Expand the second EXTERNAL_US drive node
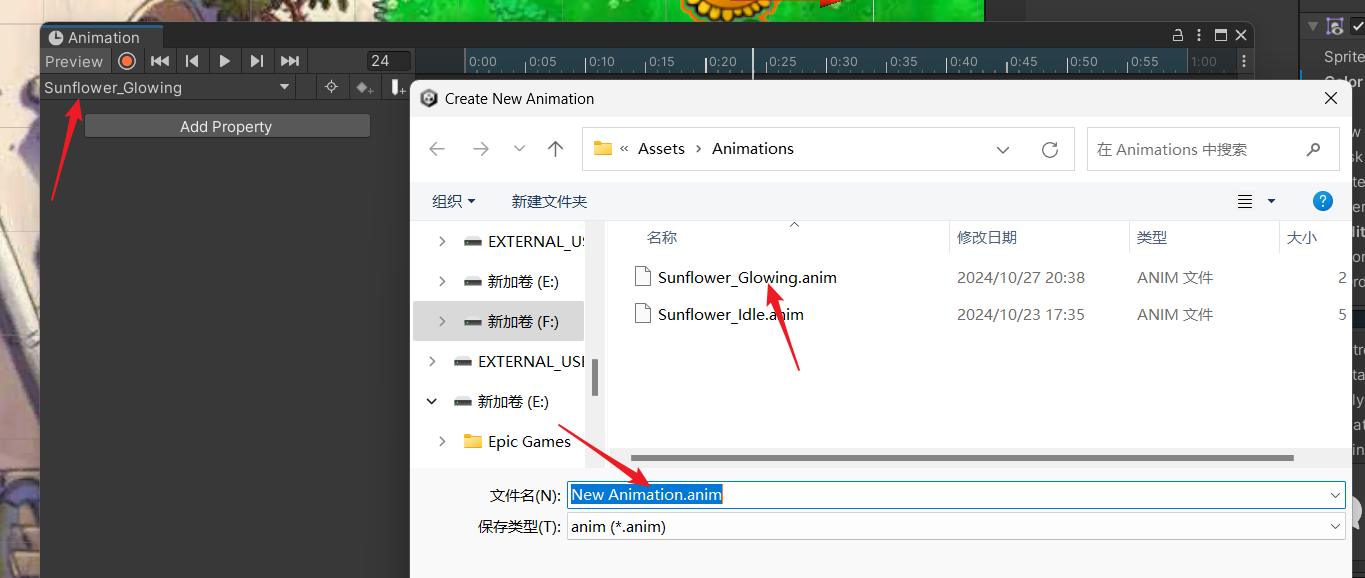This screenshot has width=1365, height=578. click(x=432, y=361)
